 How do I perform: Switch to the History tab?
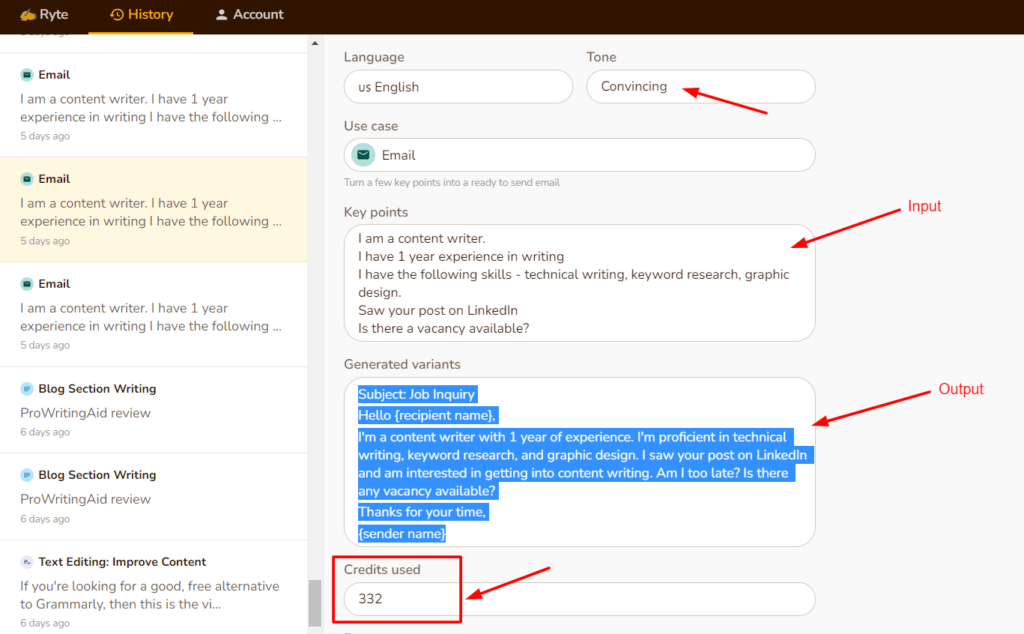(x=140, y=15)
